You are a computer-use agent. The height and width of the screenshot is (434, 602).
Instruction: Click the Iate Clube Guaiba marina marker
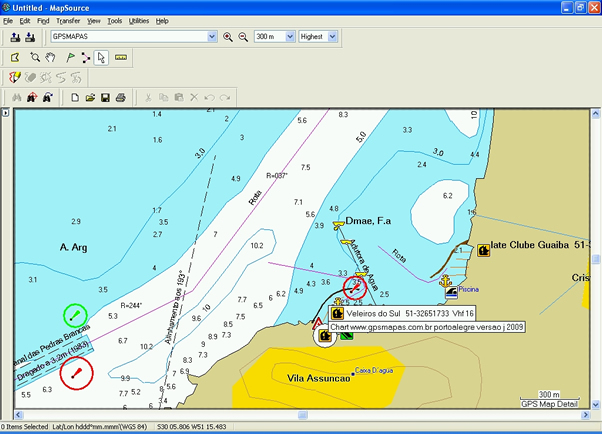pos(483,250)
